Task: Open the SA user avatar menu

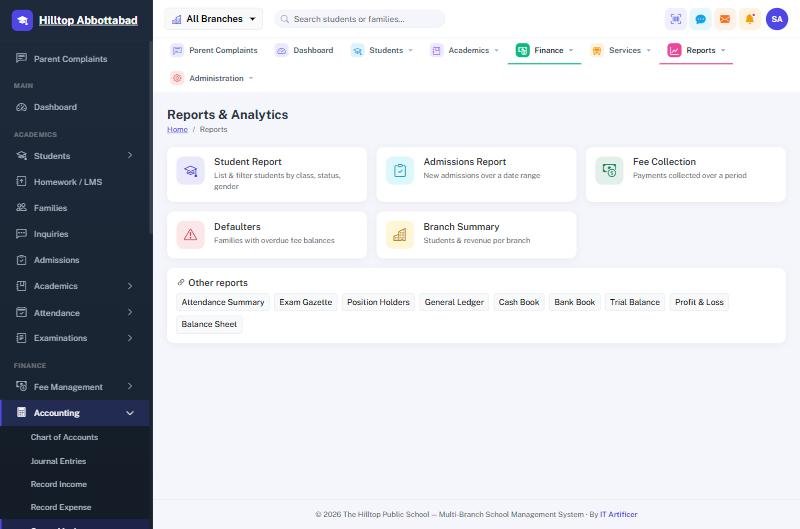Action: (x=777, y=19)
